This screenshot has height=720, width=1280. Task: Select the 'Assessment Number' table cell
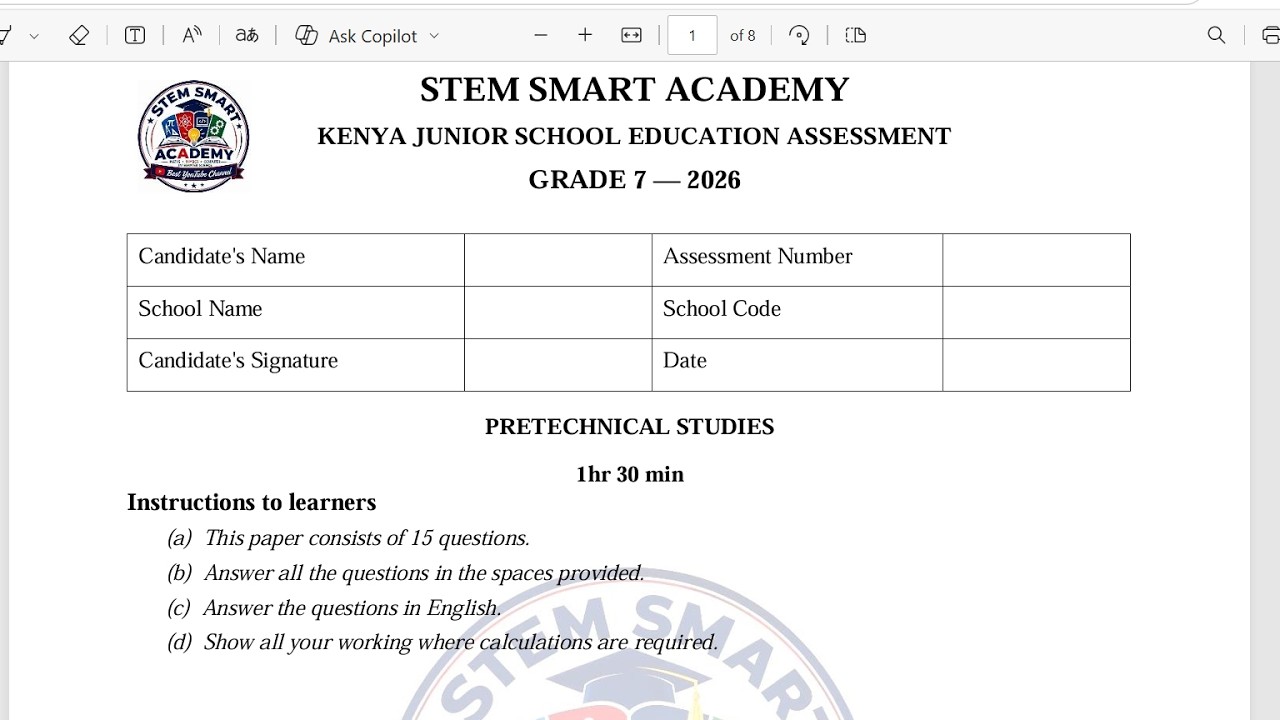point(797,260)
